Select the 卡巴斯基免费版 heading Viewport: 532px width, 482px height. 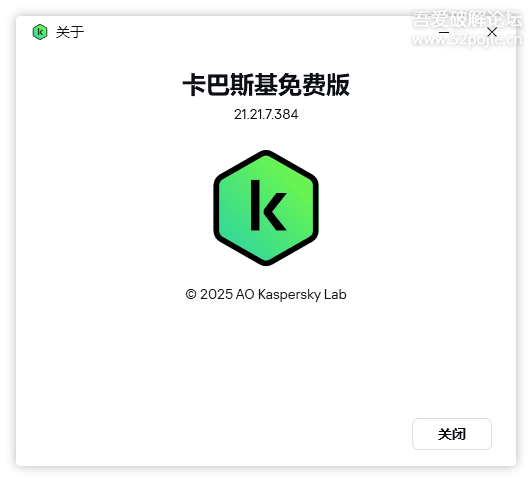click(x=266, y=85)
